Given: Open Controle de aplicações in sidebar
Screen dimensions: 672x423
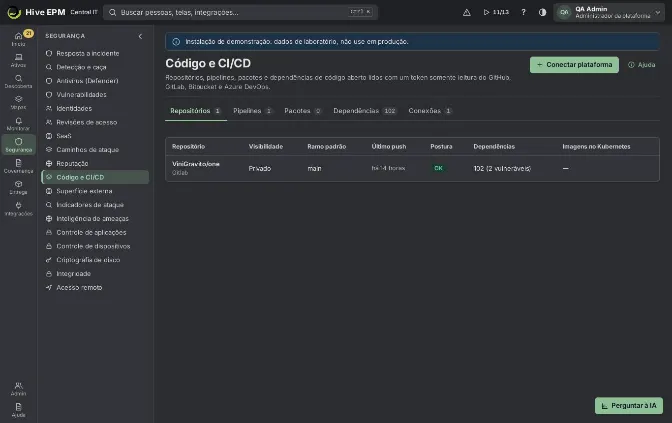Looking at the screenshot, I should point(95,232).
